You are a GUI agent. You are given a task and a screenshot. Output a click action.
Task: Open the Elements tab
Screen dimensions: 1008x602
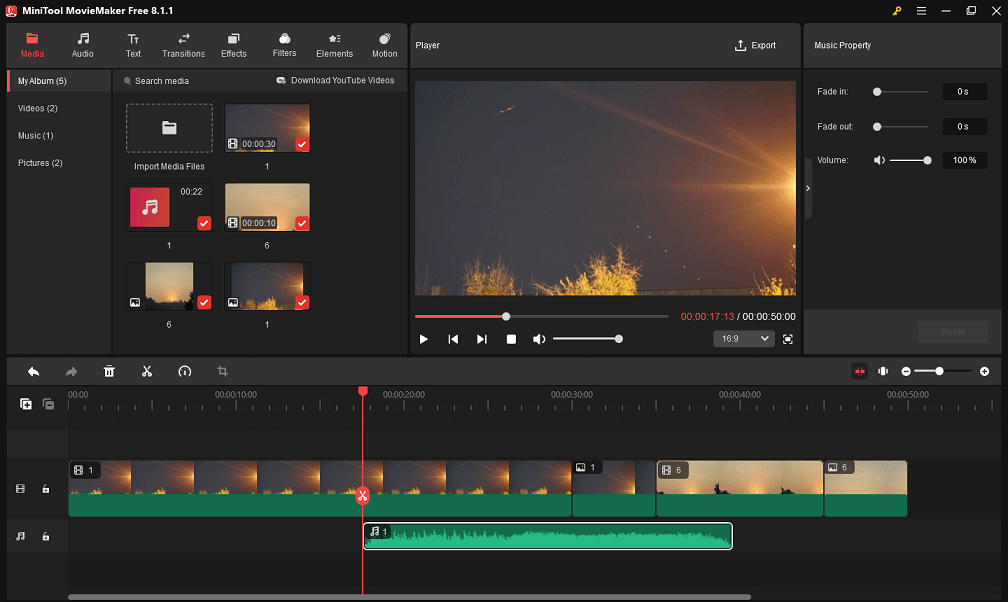click(x=334, y=46)
